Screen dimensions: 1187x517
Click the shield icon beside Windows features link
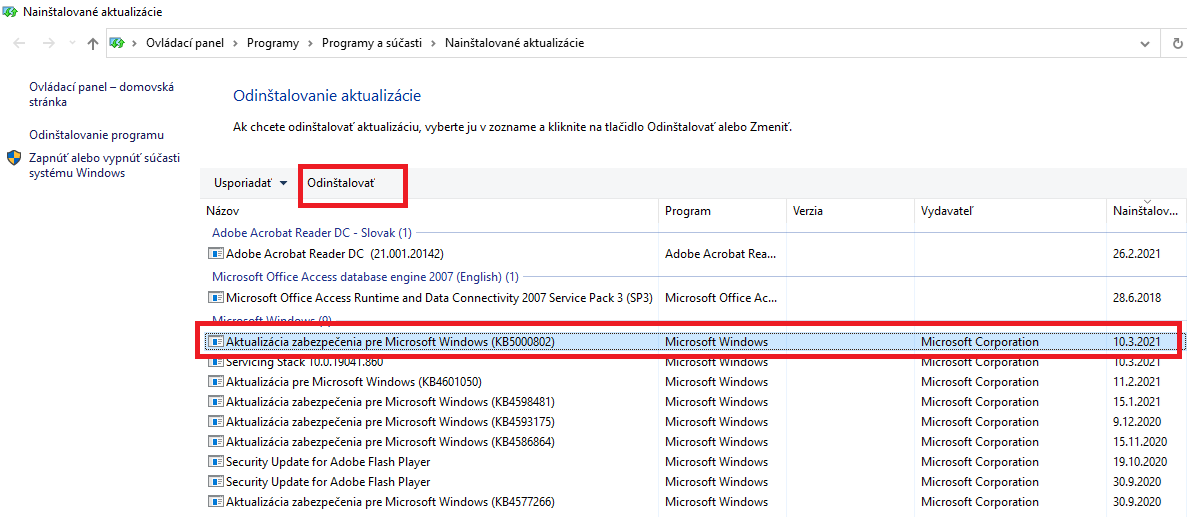(14, 158)
